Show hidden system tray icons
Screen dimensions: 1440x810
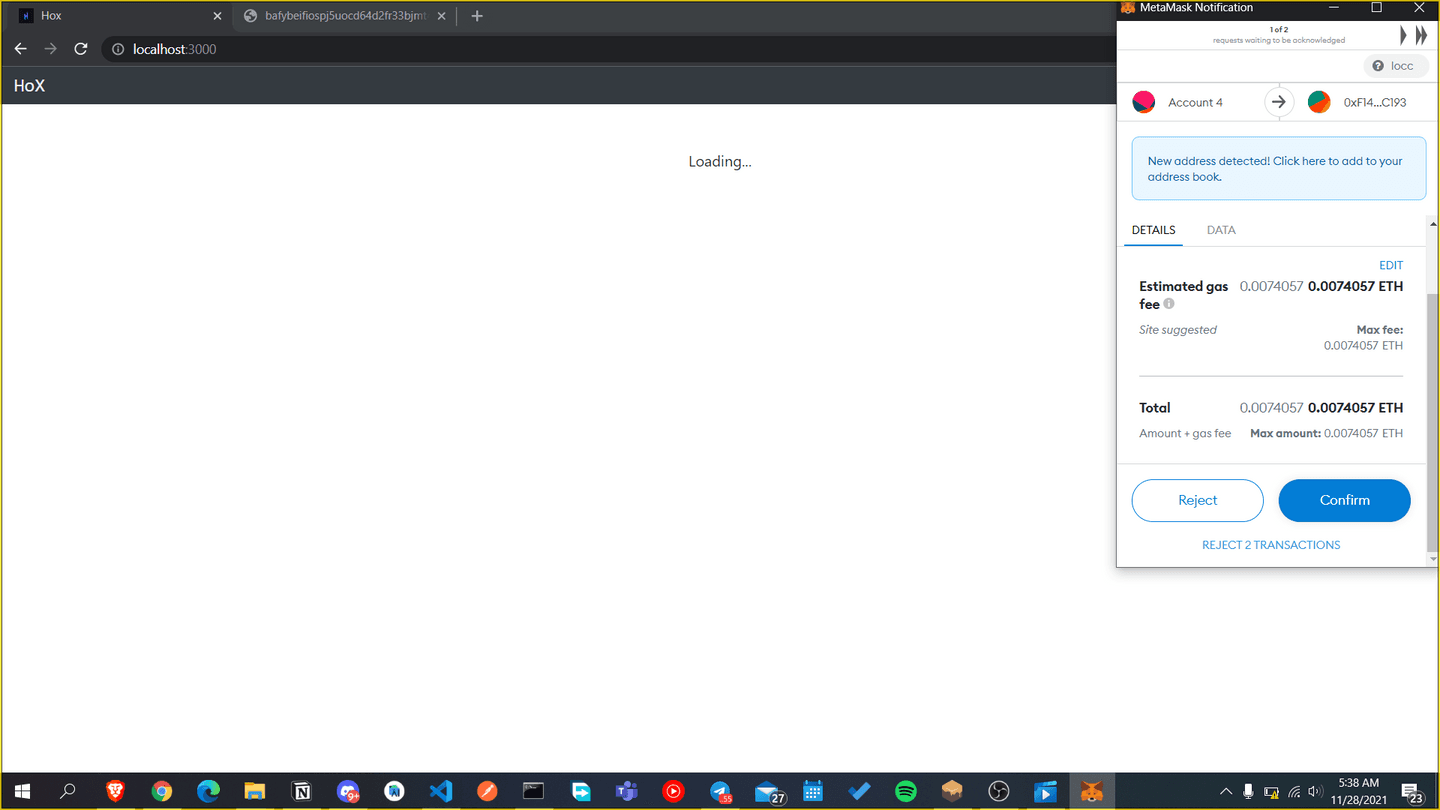tap(1226, 791)
